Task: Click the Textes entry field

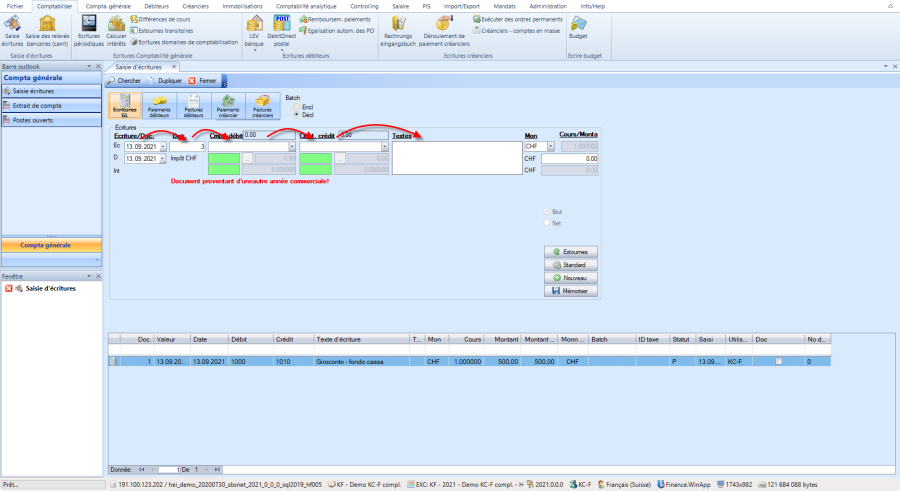Action: click(455, 158)
